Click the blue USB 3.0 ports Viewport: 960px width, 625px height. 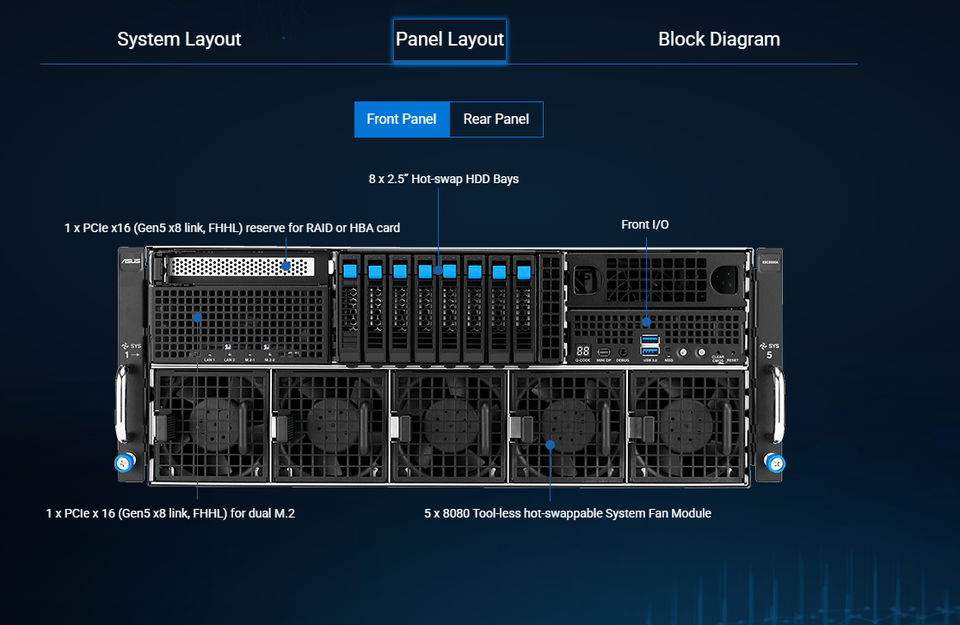tap(650, 345)
